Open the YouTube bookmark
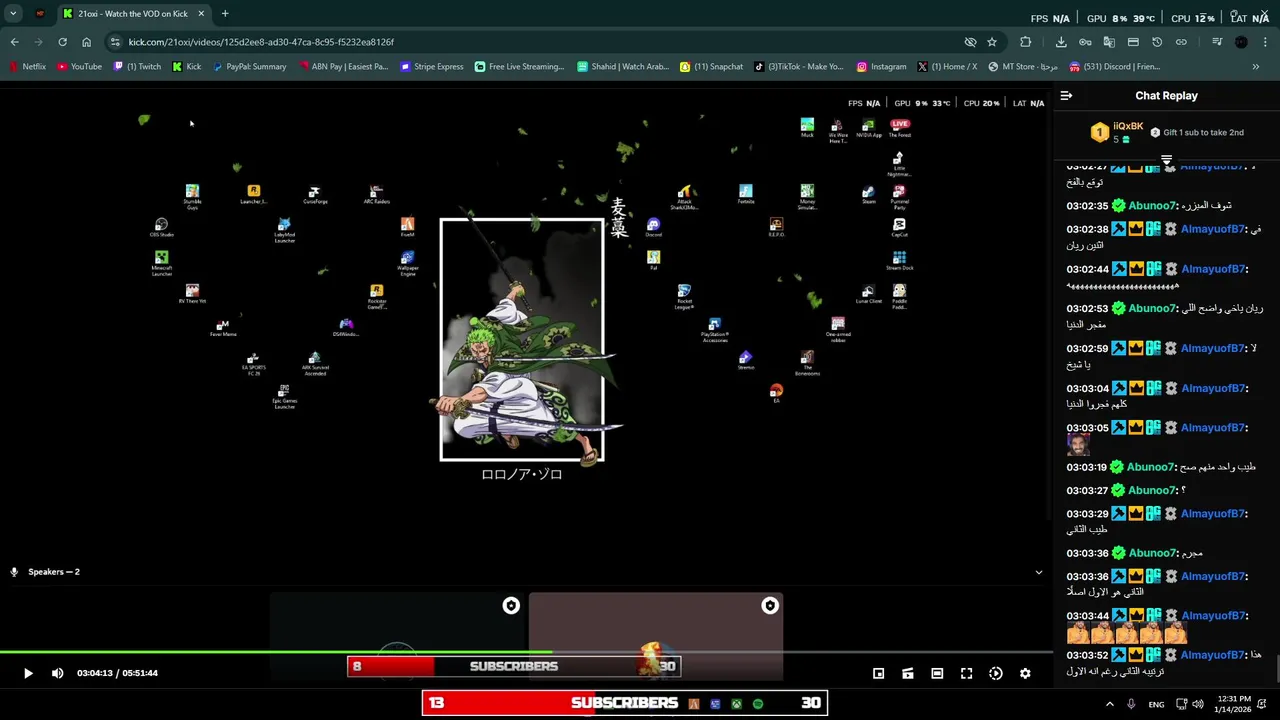Image resolution: width=1280 pixels, height=720 pixels. tap(79, 67)
